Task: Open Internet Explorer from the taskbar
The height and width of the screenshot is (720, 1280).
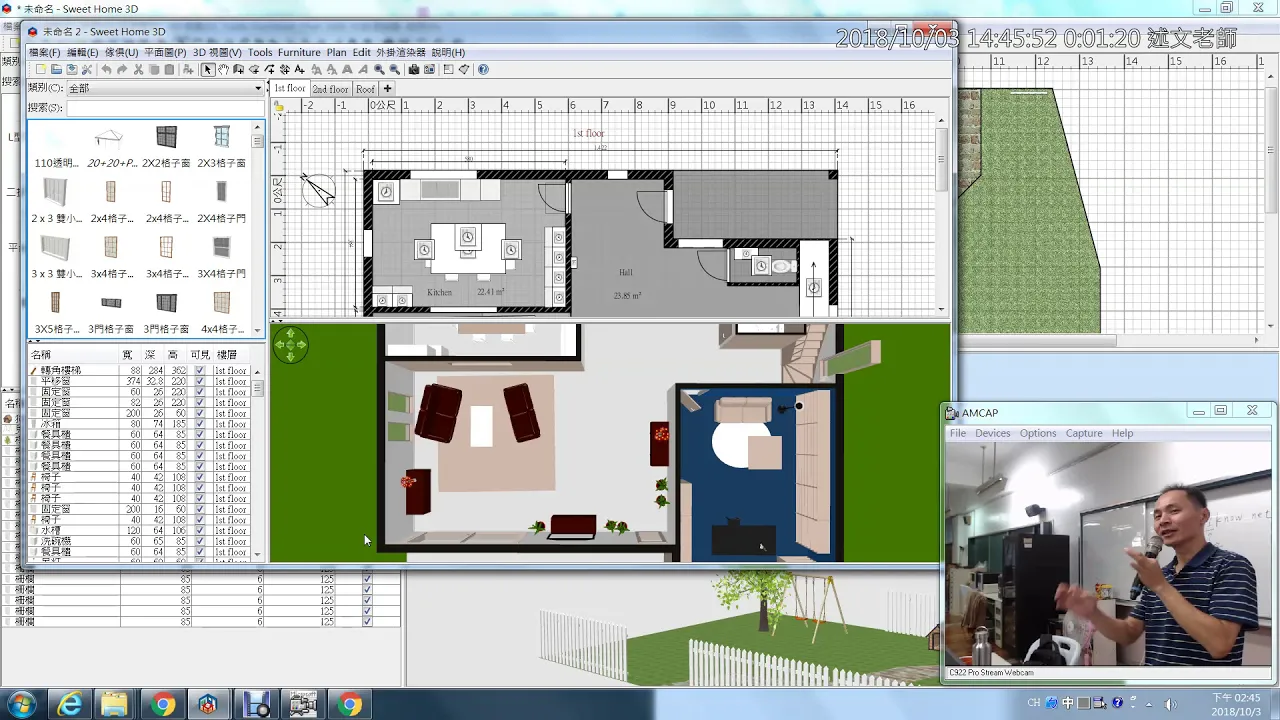Action: tap(70, 705)
